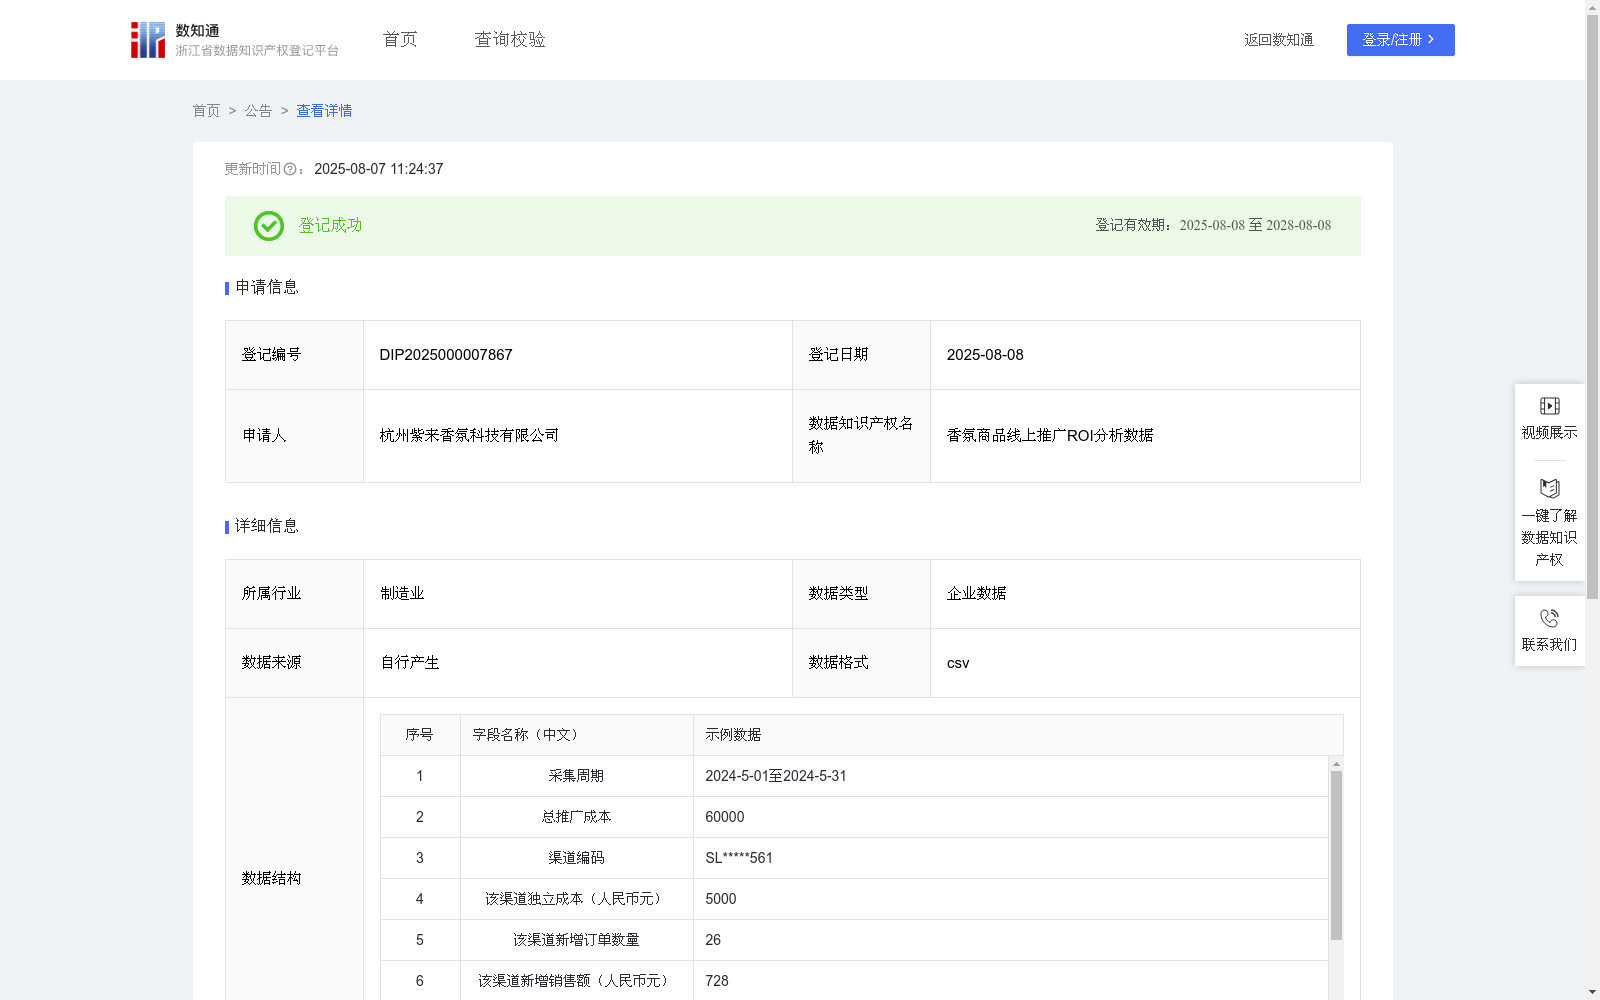Image resolution: width=1600 pixels, height=1000 pixels.
Task: Click the page scroll up arrow
Action: point(1592,7)
